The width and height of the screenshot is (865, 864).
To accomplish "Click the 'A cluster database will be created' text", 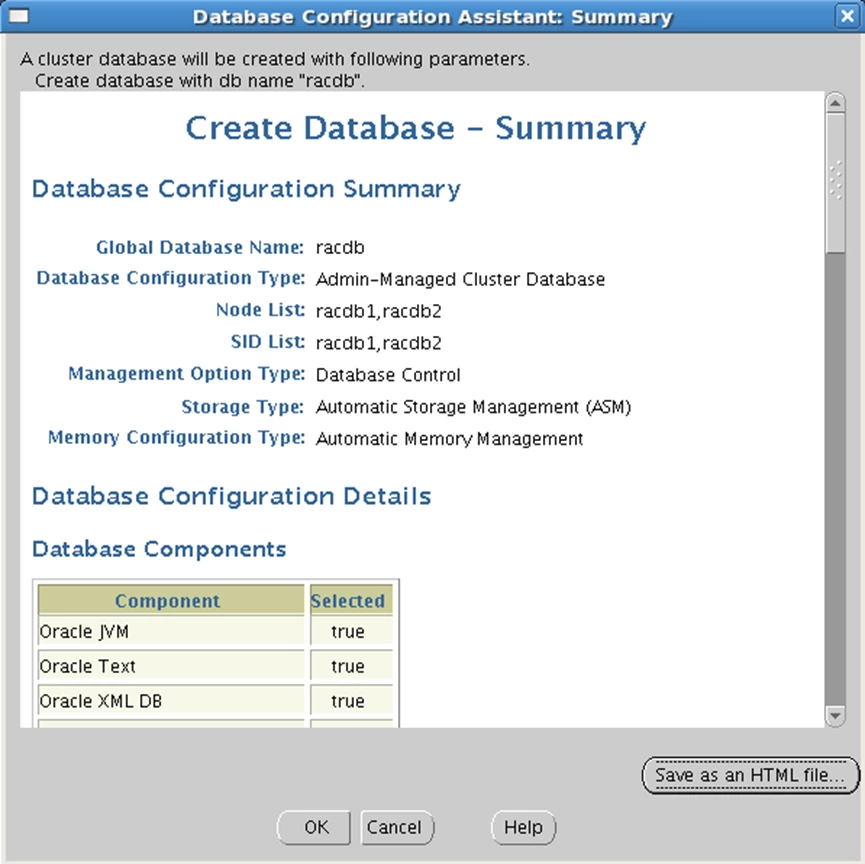I will coord(275,59).
